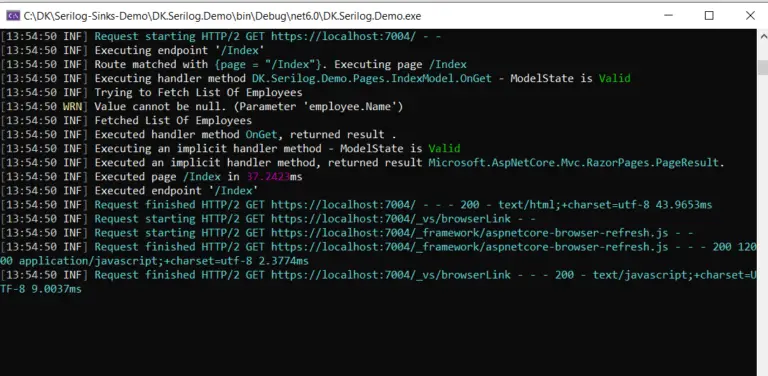Click the first localhost:7004 request starting URL
The width and height of the screenshot is (768, 376).
(343, 36)
